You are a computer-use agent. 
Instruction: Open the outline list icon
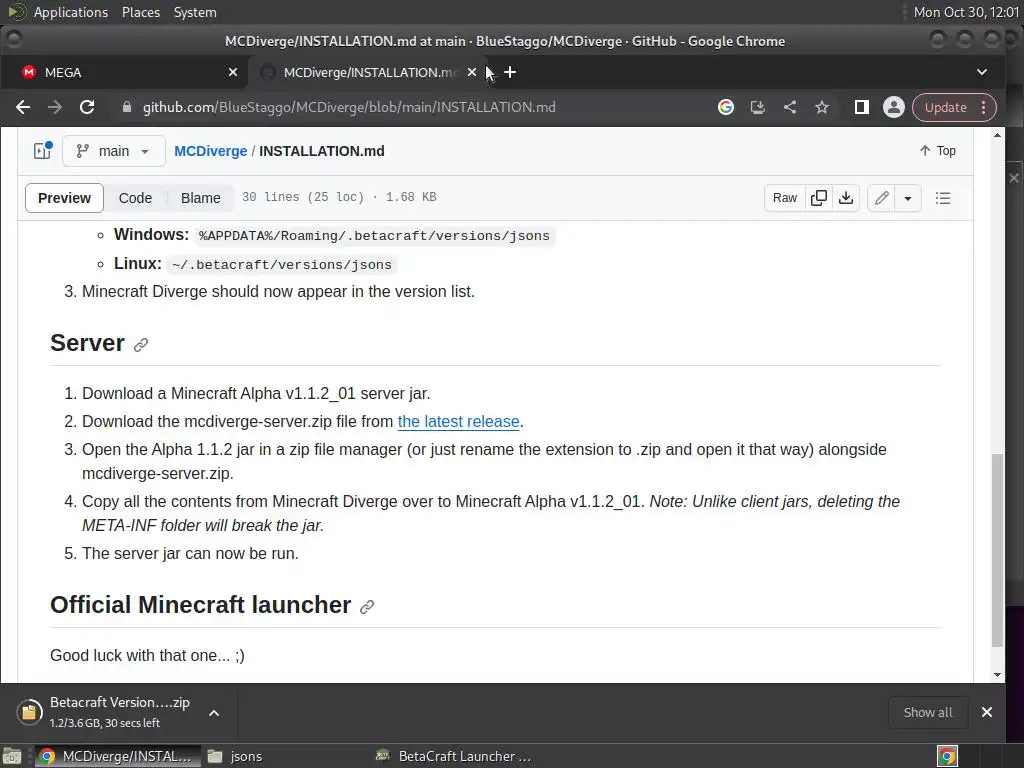click(943, 198)
